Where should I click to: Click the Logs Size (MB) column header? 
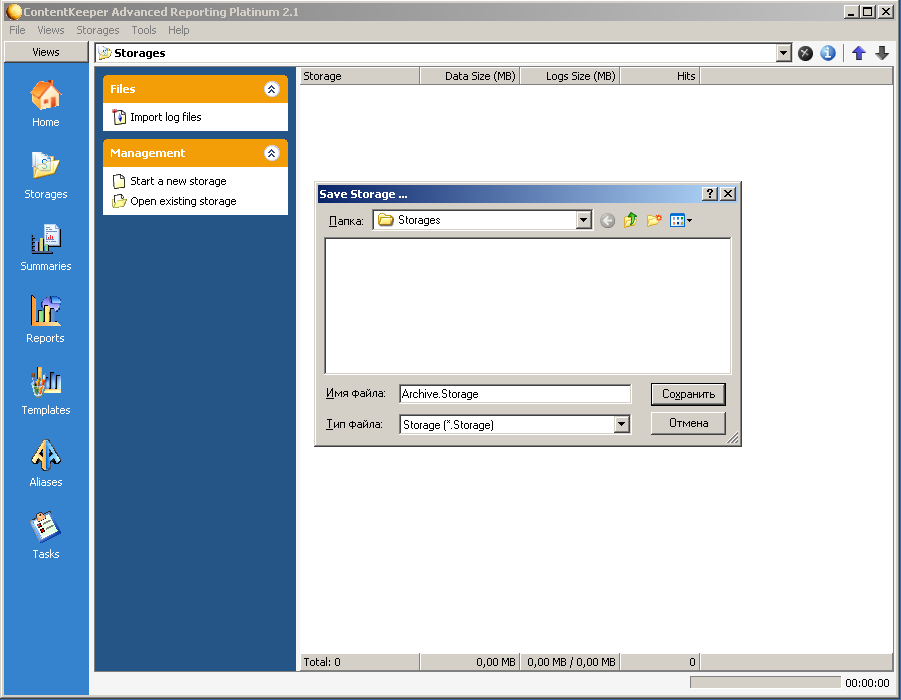pos(570,76)
